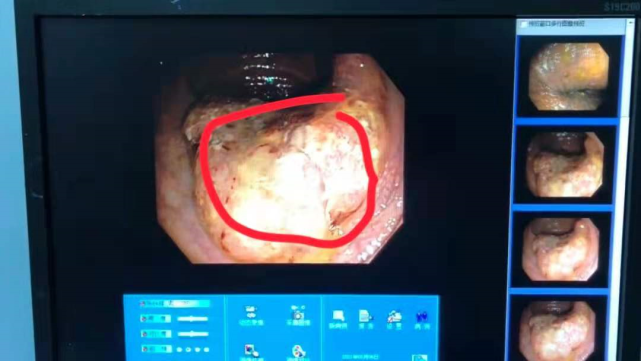Viewport: 641px width, 361px height.
Task: Click the main endoscopy image view
Action: [x=280, y=158]
